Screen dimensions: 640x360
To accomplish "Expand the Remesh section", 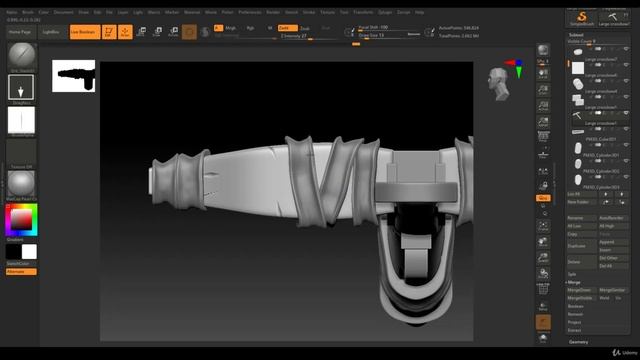I will [x=575, y=314].
